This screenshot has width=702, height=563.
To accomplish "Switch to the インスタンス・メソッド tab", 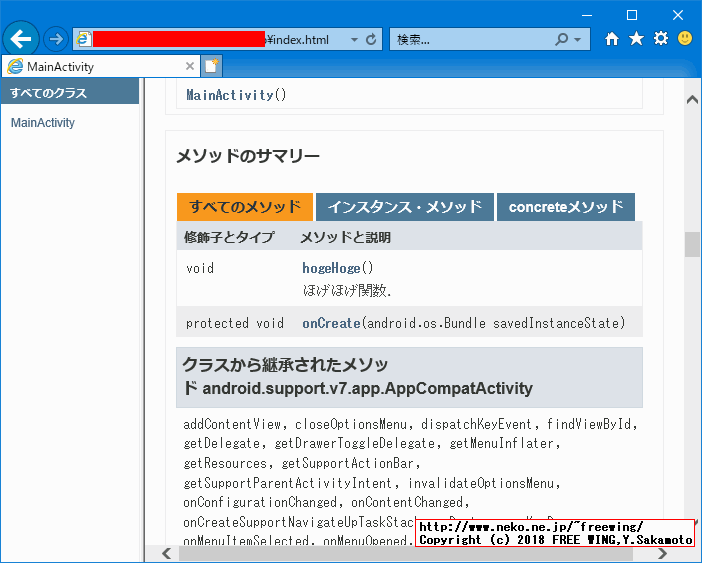I will coord(405,207).
